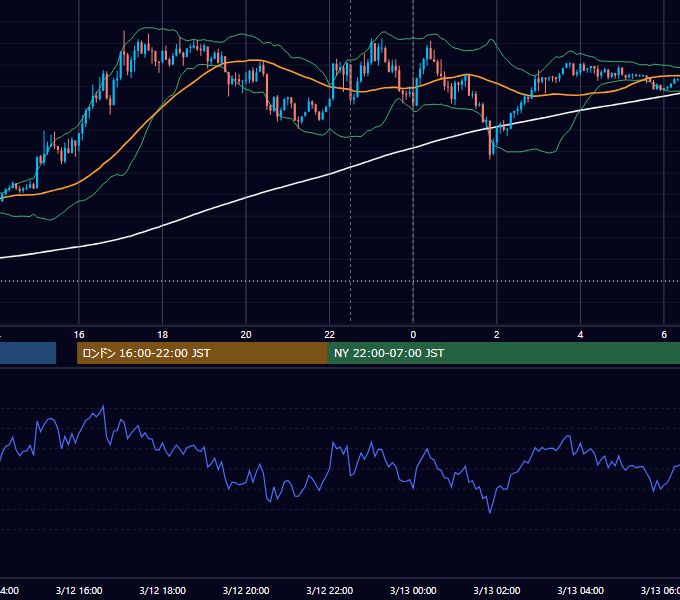Click the 4 hour label on price chart axis
The width and height of the screenshot is (680, 600).
click(x=580, y=335)
